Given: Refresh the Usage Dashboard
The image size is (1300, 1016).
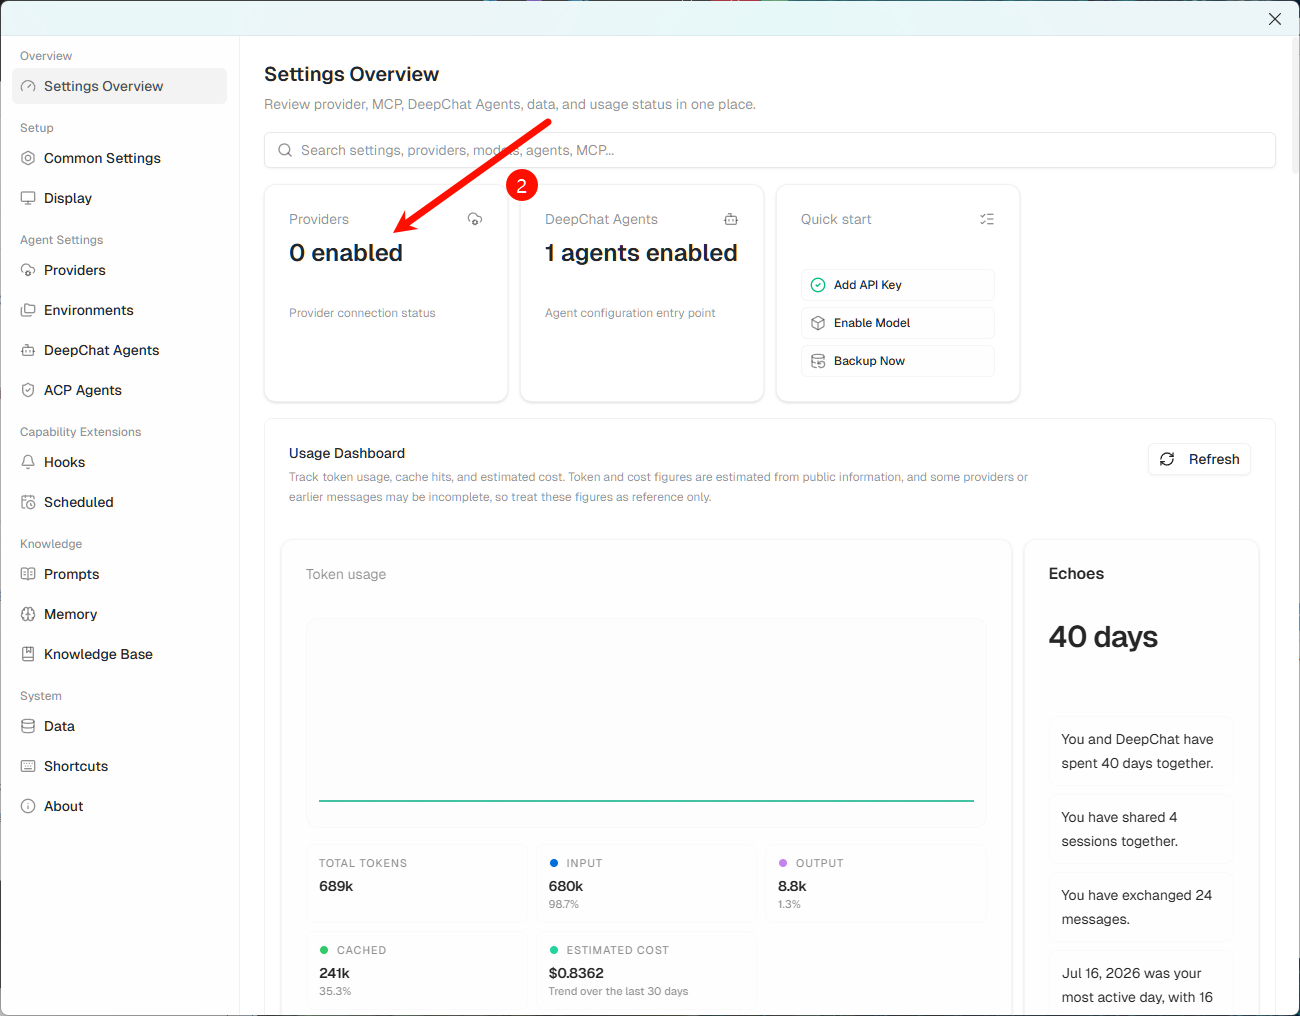Looking at the screenshot, I should 1199,459.
